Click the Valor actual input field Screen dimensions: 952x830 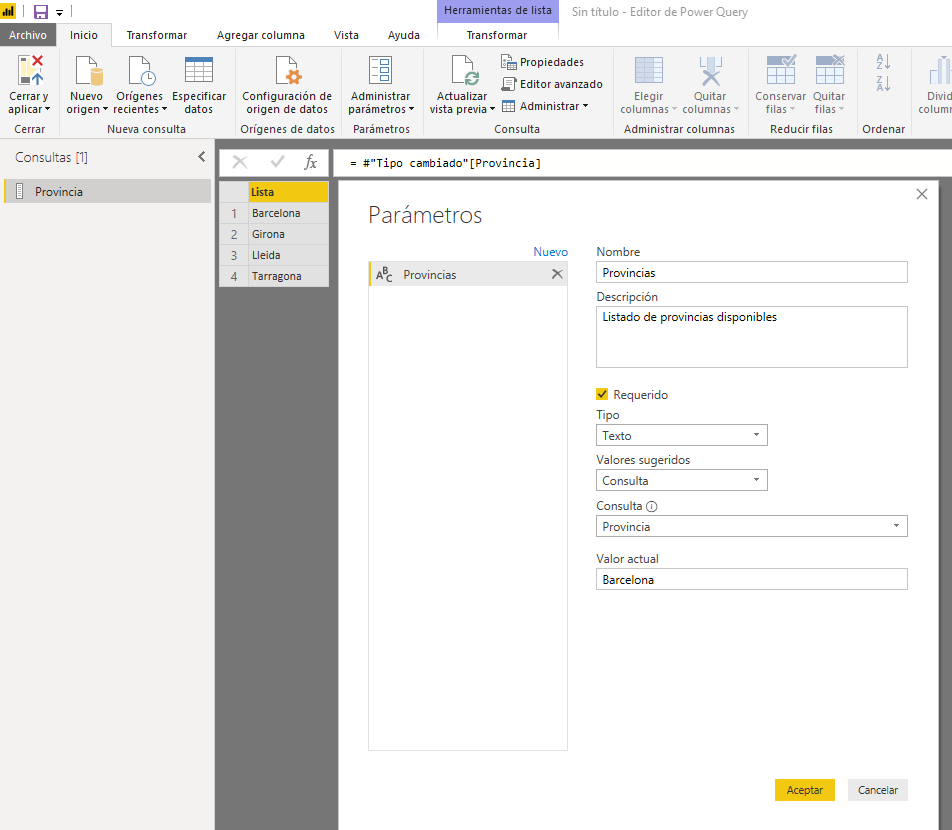(x=751, y=579)
